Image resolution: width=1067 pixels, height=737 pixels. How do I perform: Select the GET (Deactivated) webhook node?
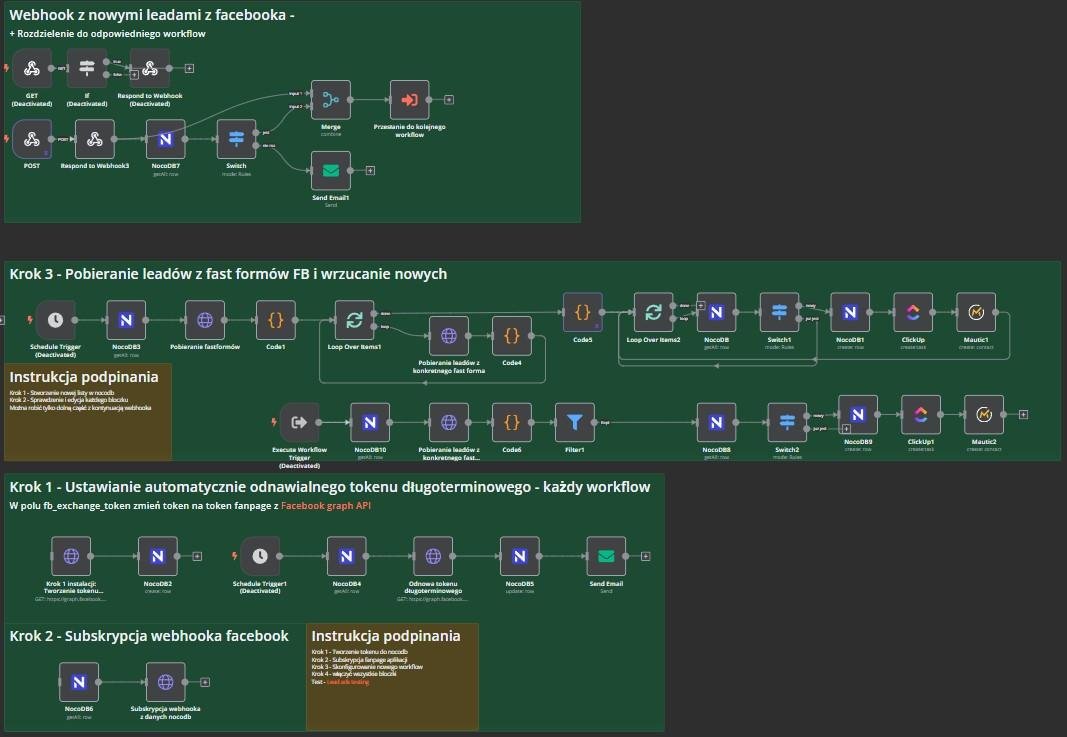click(x=31, y=68)
